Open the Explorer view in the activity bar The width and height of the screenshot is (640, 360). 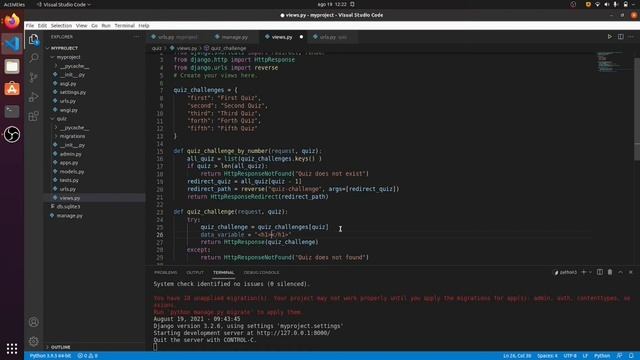point(34,39)
